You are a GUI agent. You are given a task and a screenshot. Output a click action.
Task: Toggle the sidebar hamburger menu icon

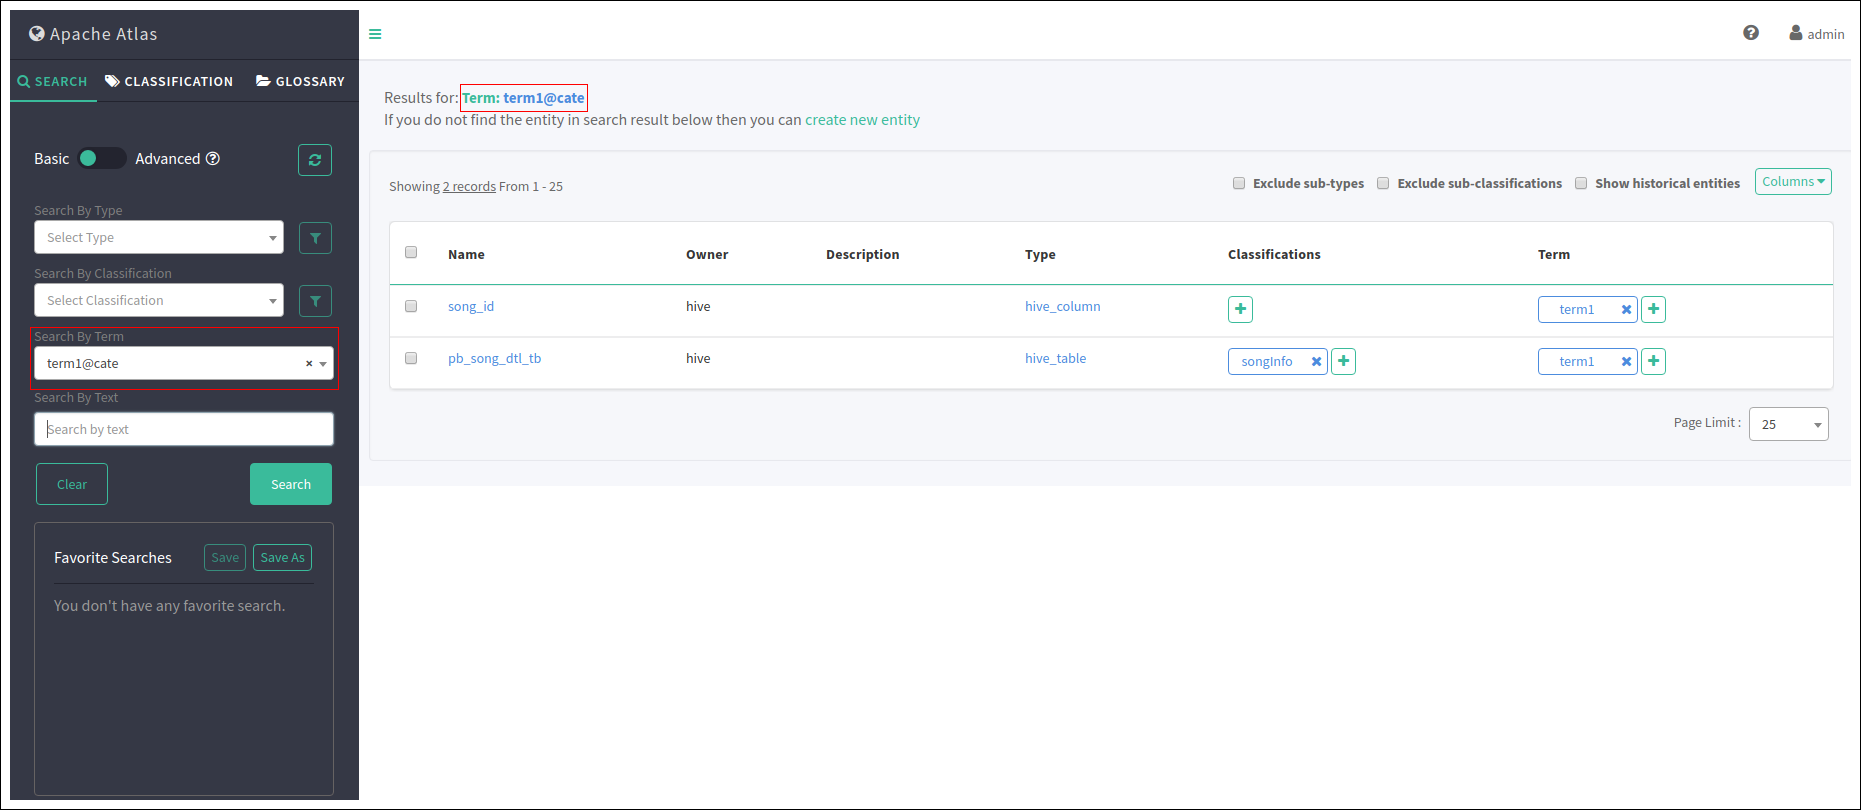point(375,34)
